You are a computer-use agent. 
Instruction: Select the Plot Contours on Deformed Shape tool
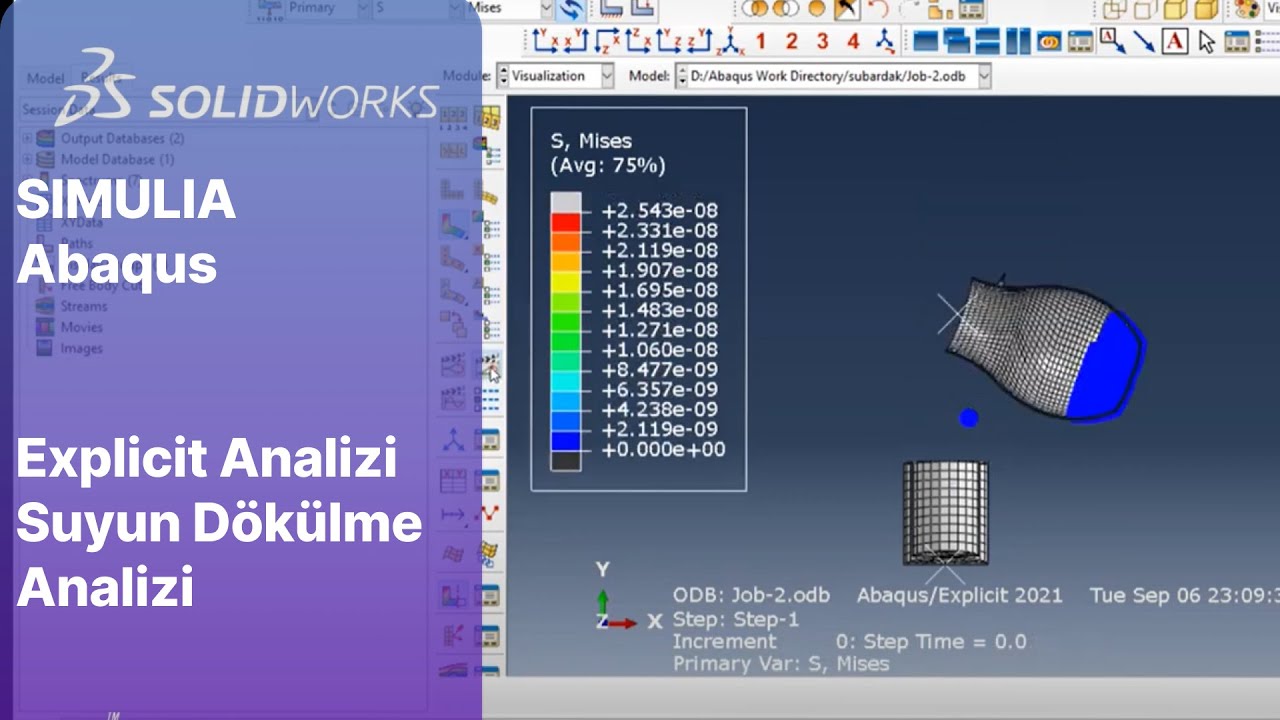(452, 223)
